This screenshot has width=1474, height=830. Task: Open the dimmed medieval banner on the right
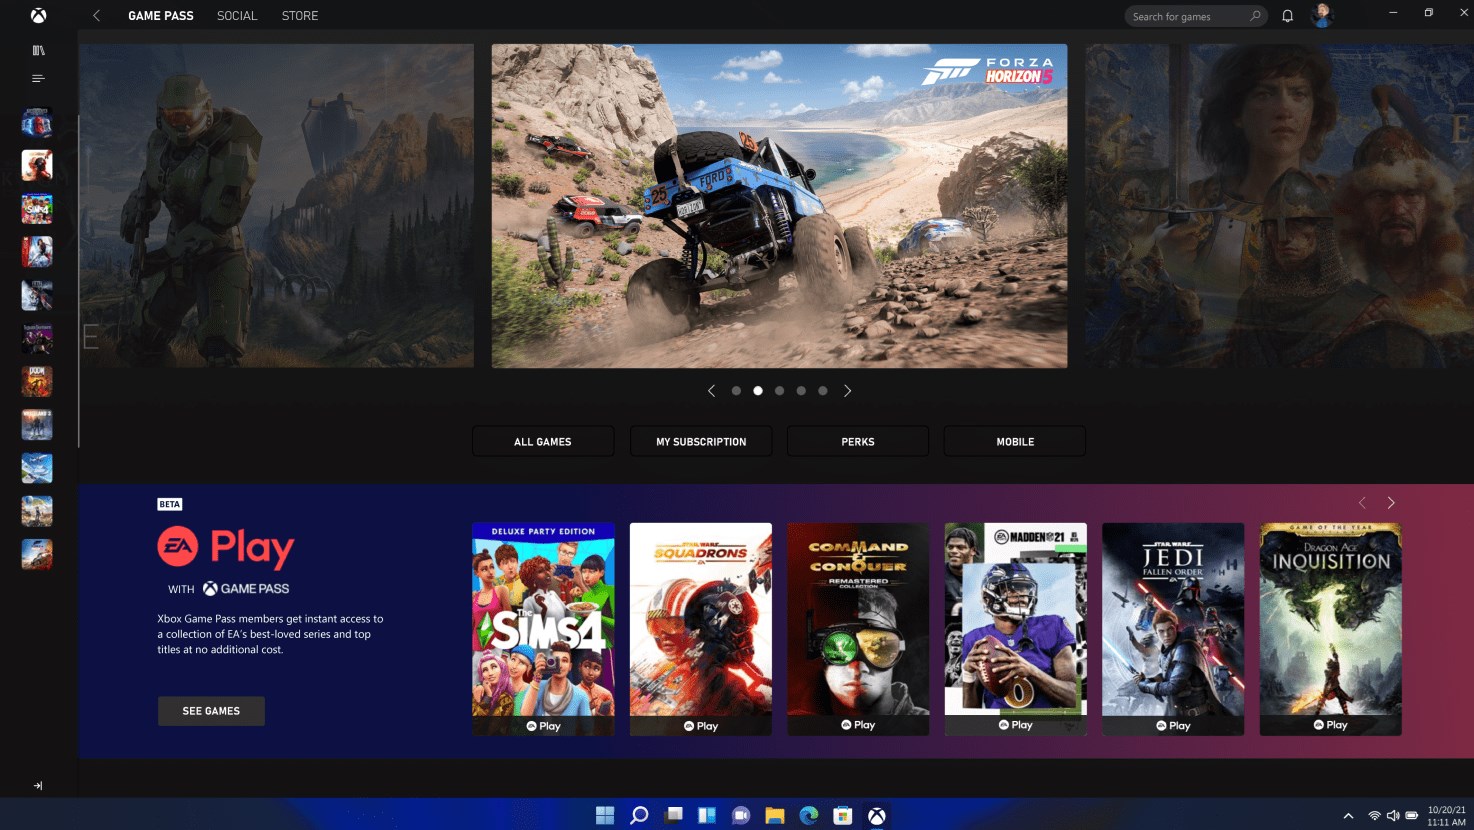tap(1279, 206)
